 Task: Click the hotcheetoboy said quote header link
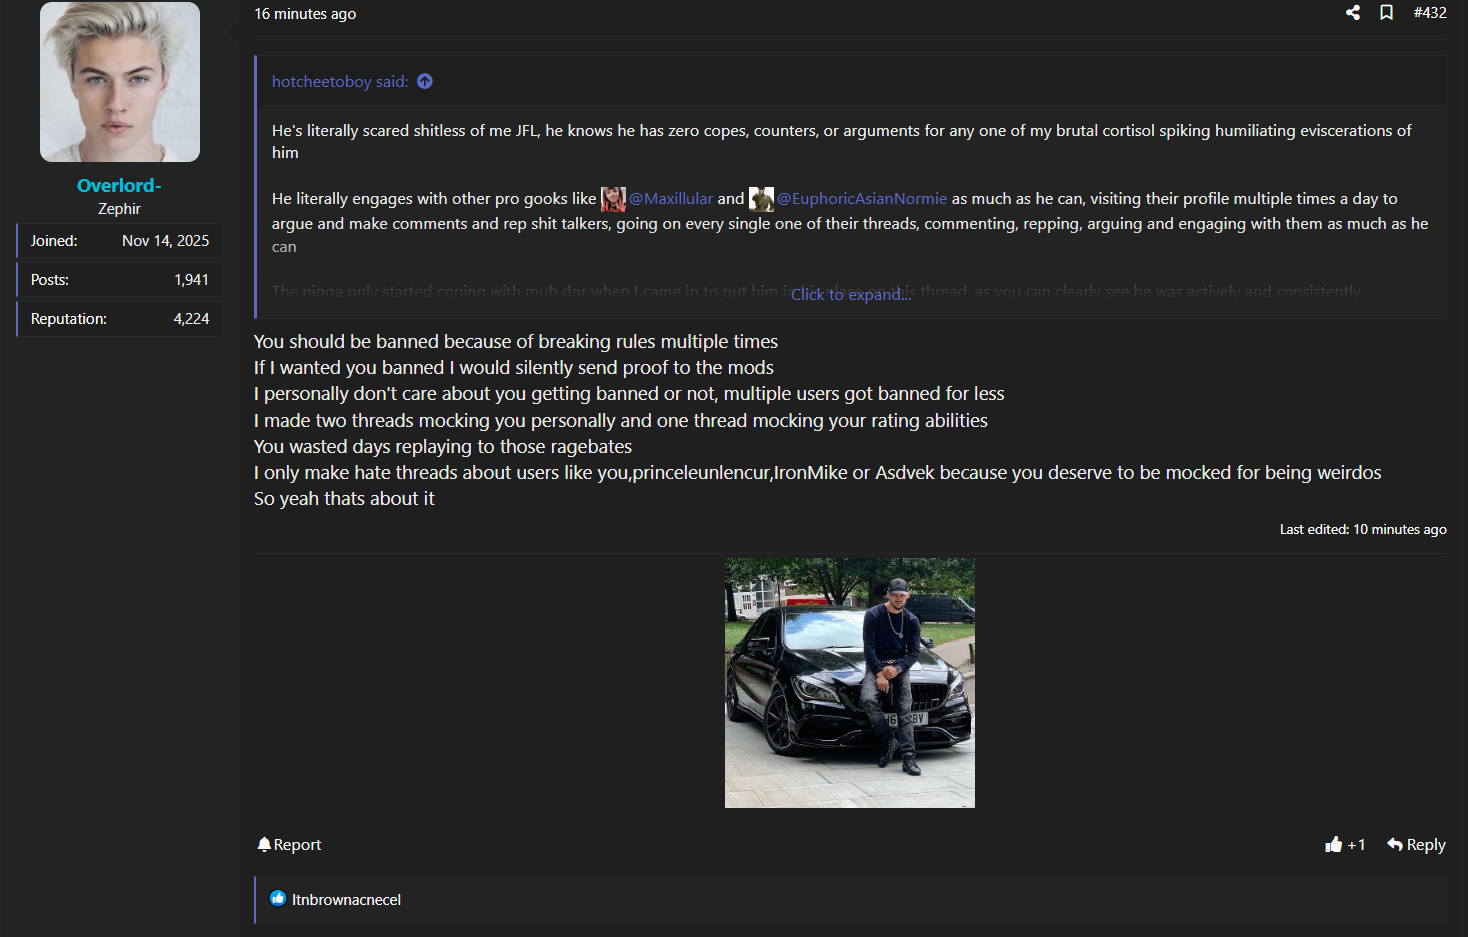[x=340, y=82]
